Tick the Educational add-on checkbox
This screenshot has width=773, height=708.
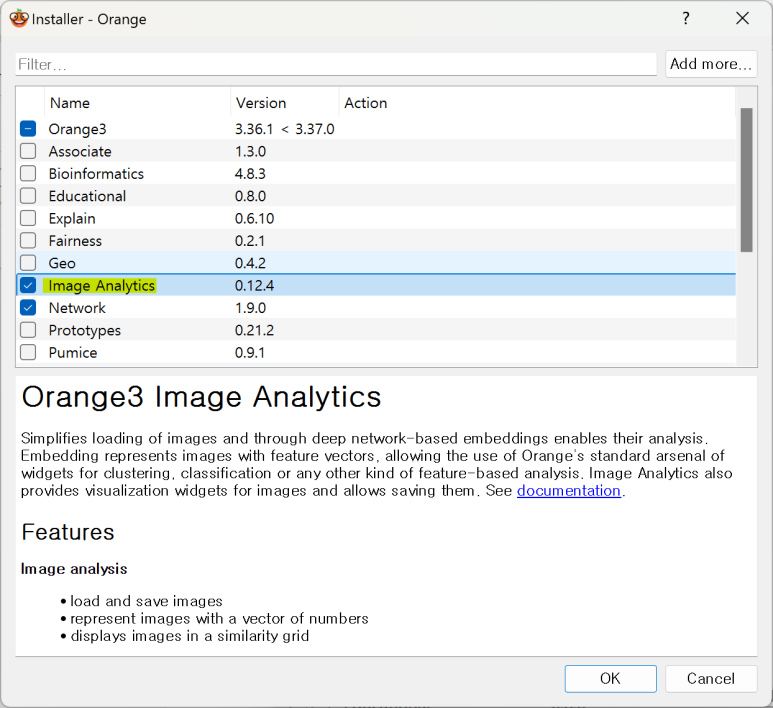(x=28, y=196)
